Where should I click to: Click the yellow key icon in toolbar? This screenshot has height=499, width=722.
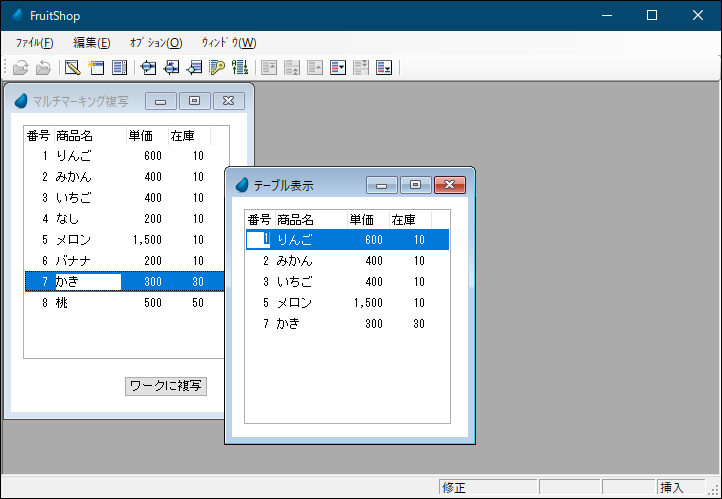[x=217, y=68]
